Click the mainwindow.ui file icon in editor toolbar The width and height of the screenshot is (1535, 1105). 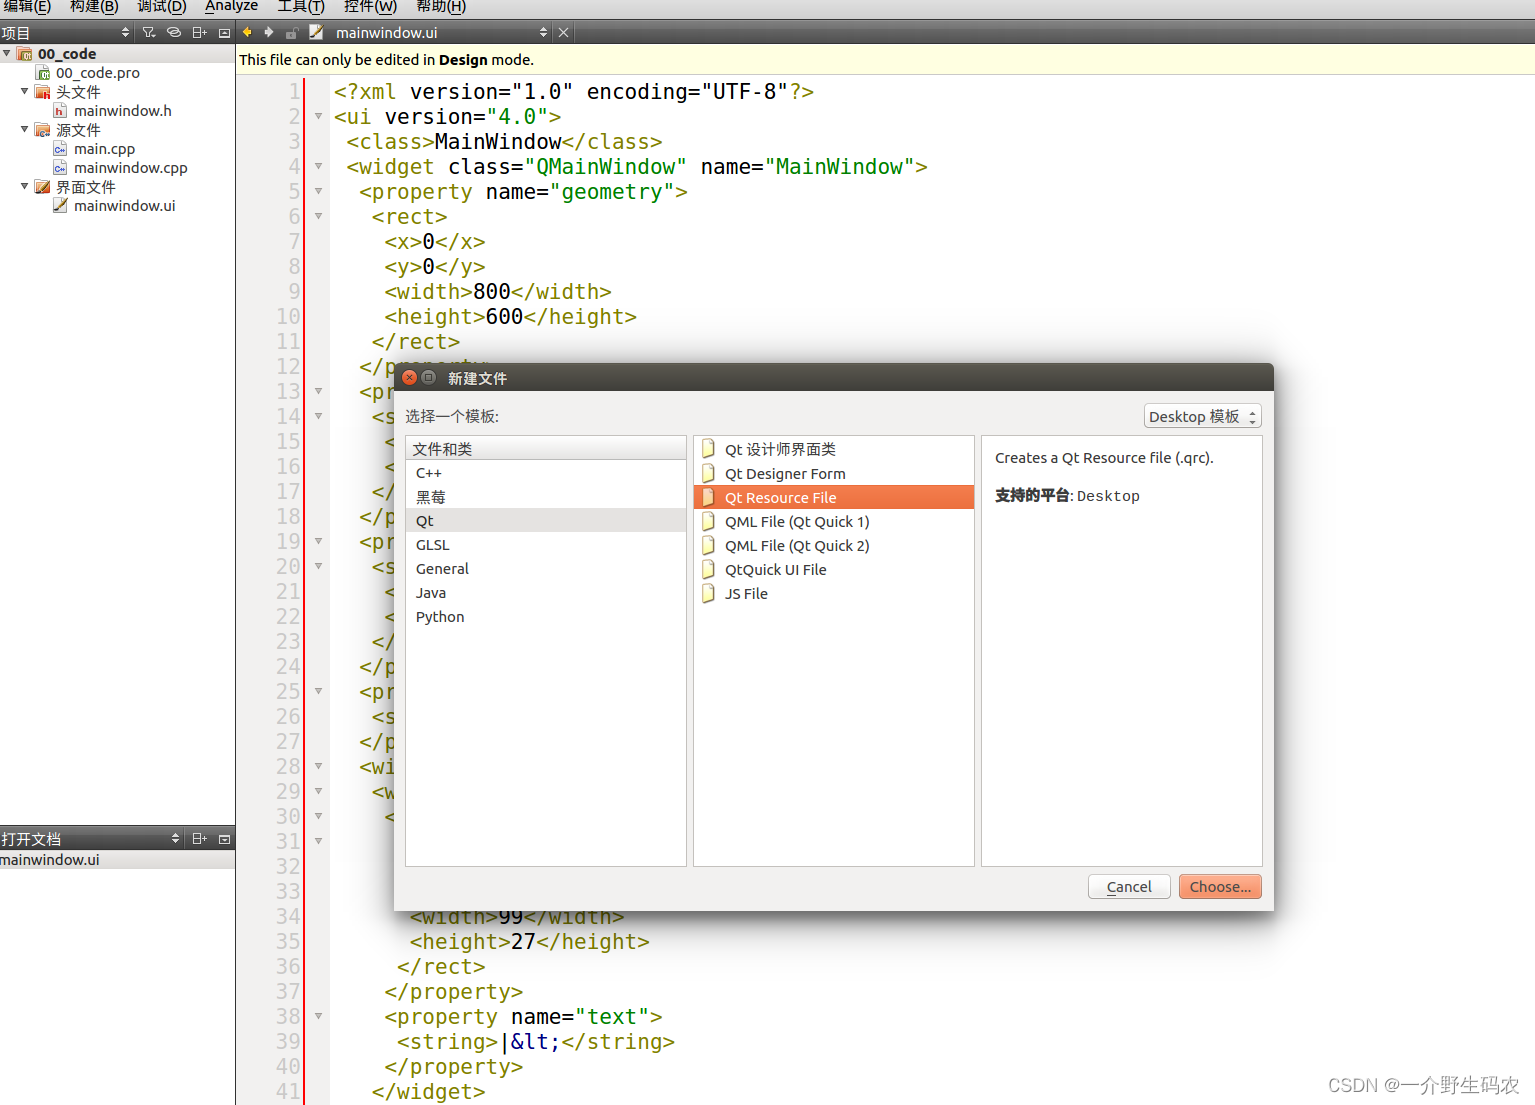point(316,32)
